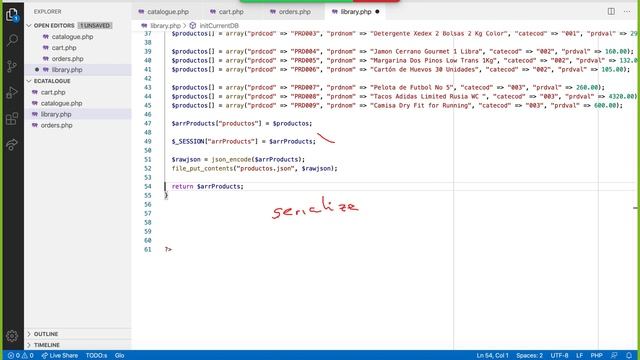Open the Extensions view icon
Viewport: 640px width, 360px height.
click(12, 119)
